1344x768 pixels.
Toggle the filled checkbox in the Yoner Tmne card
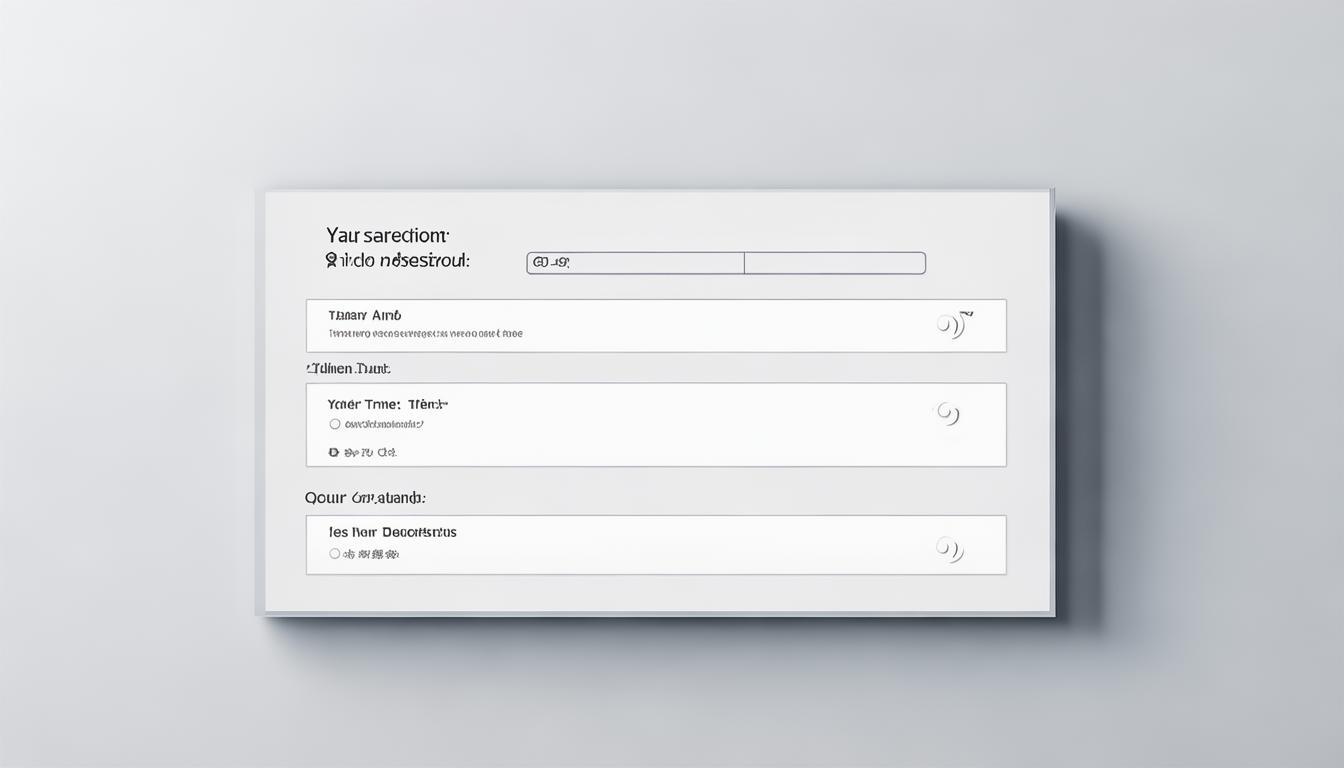click(x=334, y=453)
